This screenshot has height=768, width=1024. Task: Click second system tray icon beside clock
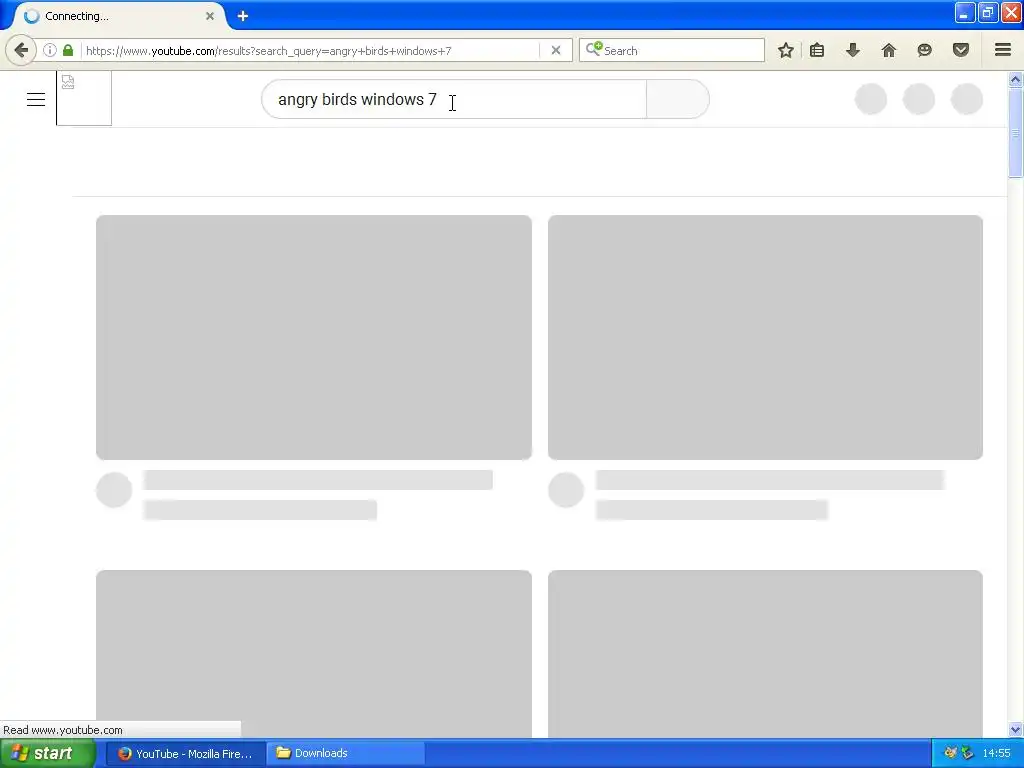[x=967, y=753]
